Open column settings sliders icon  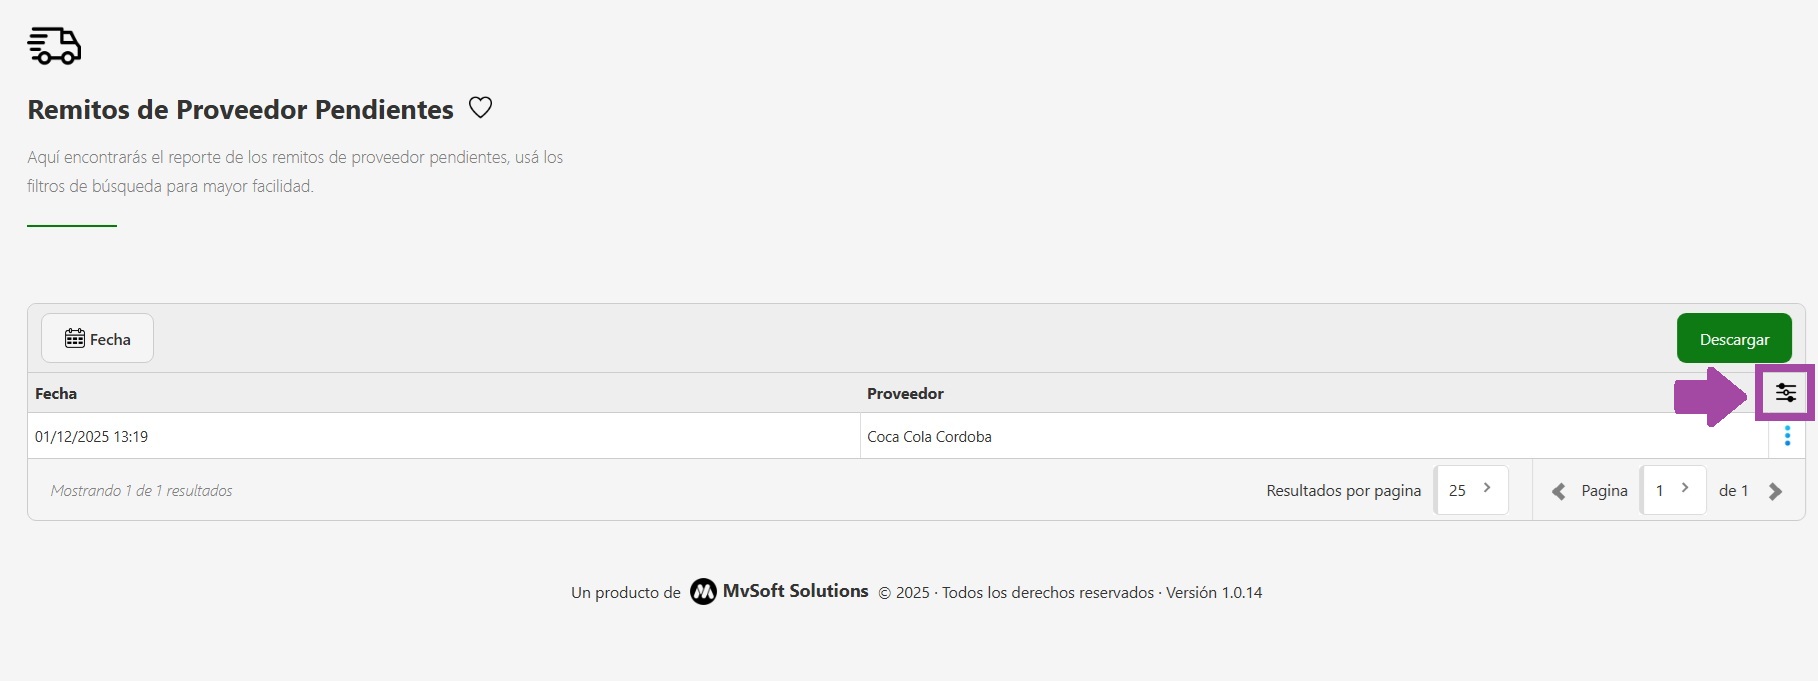(1785, 393)
